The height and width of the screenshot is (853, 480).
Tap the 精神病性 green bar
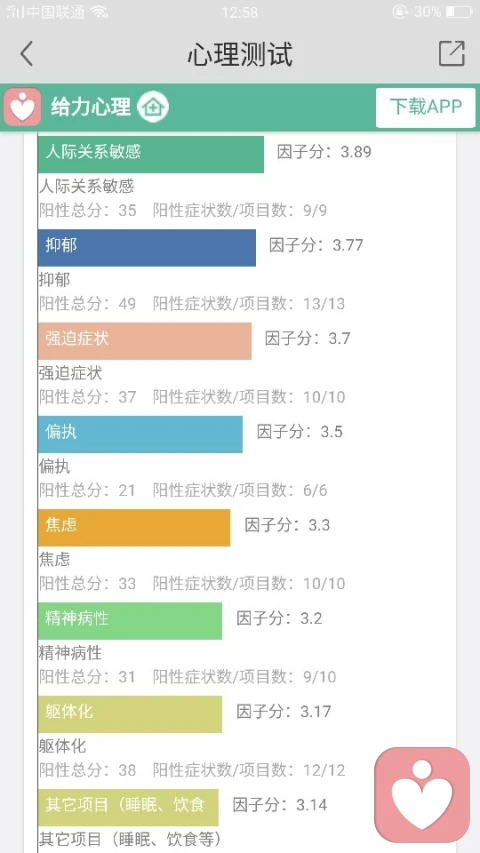tap(130, 621)
